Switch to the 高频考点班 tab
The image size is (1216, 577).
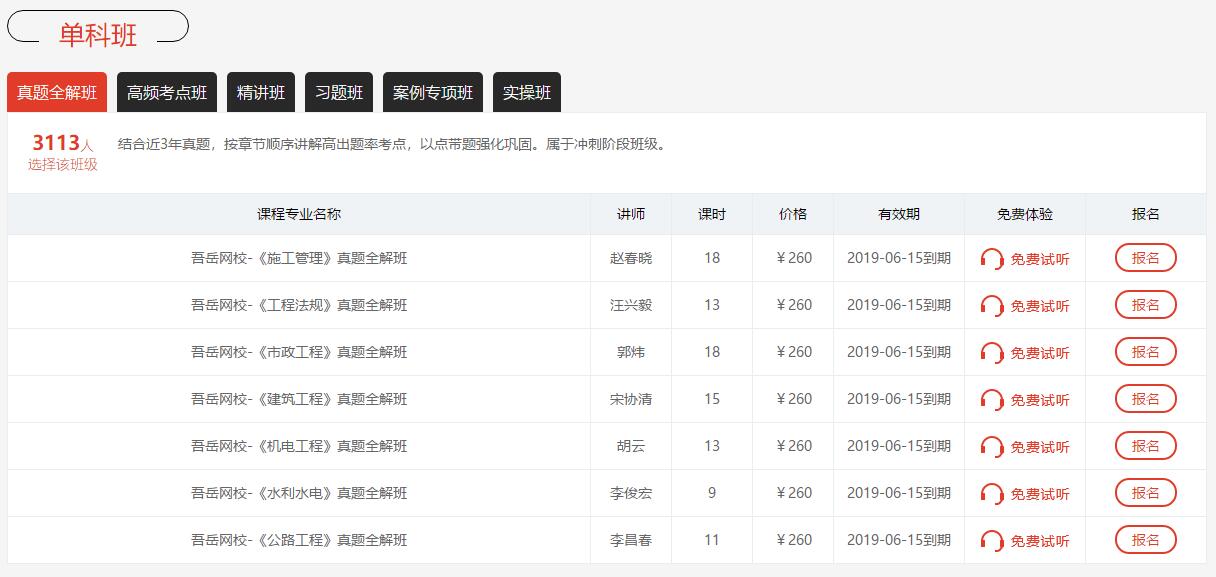point(167,92)
